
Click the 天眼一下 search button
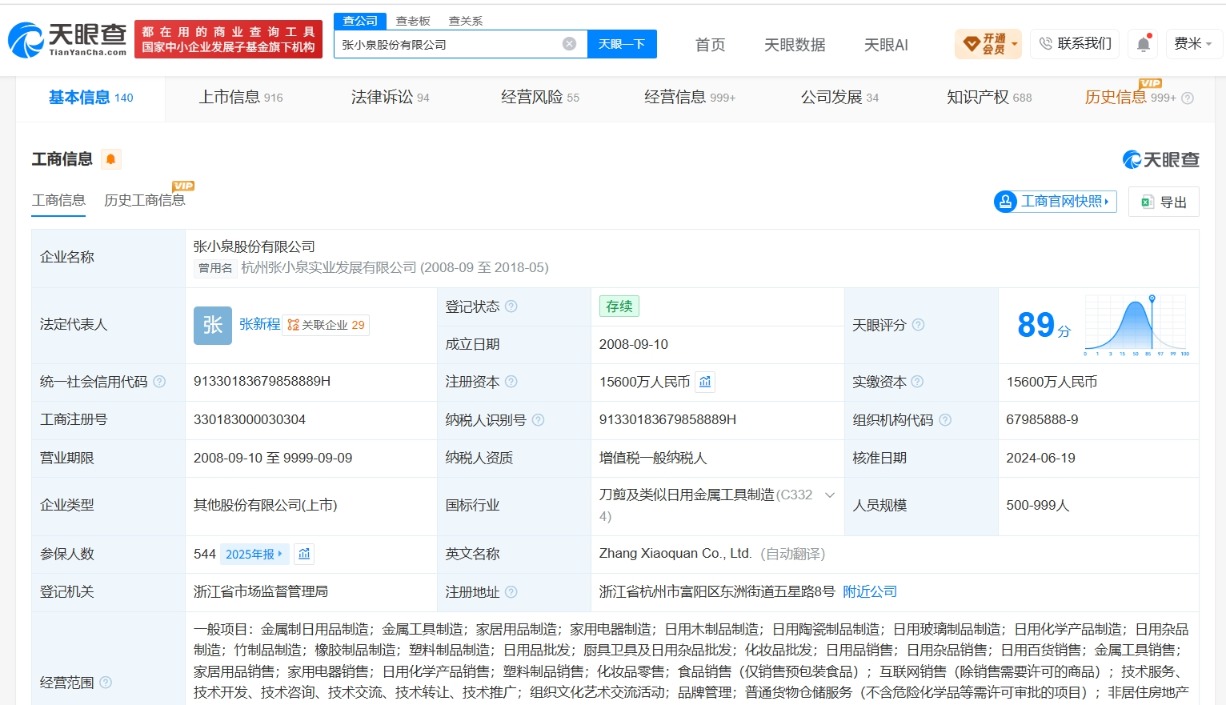point(622,44)
